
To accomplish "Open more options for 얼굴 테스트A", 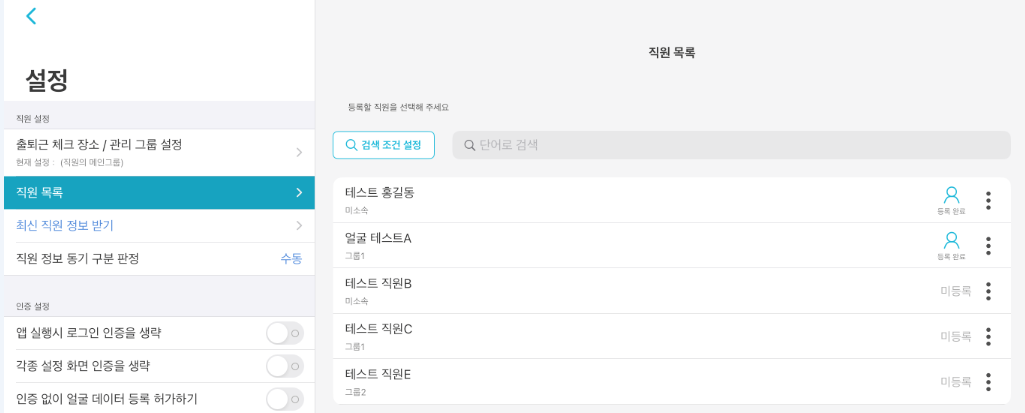I will click(x=988, y=245).
